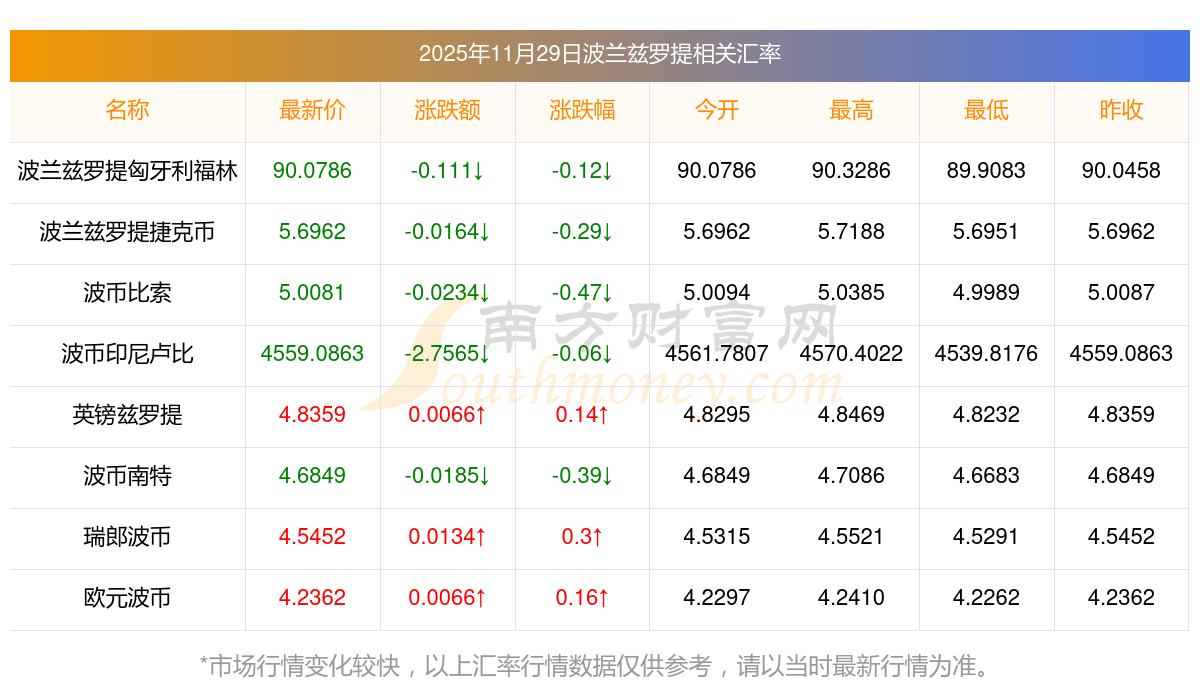Select the 今开 column header
Image resolution: width=1200 pixels, height=697 pixels.
point(717,110)
